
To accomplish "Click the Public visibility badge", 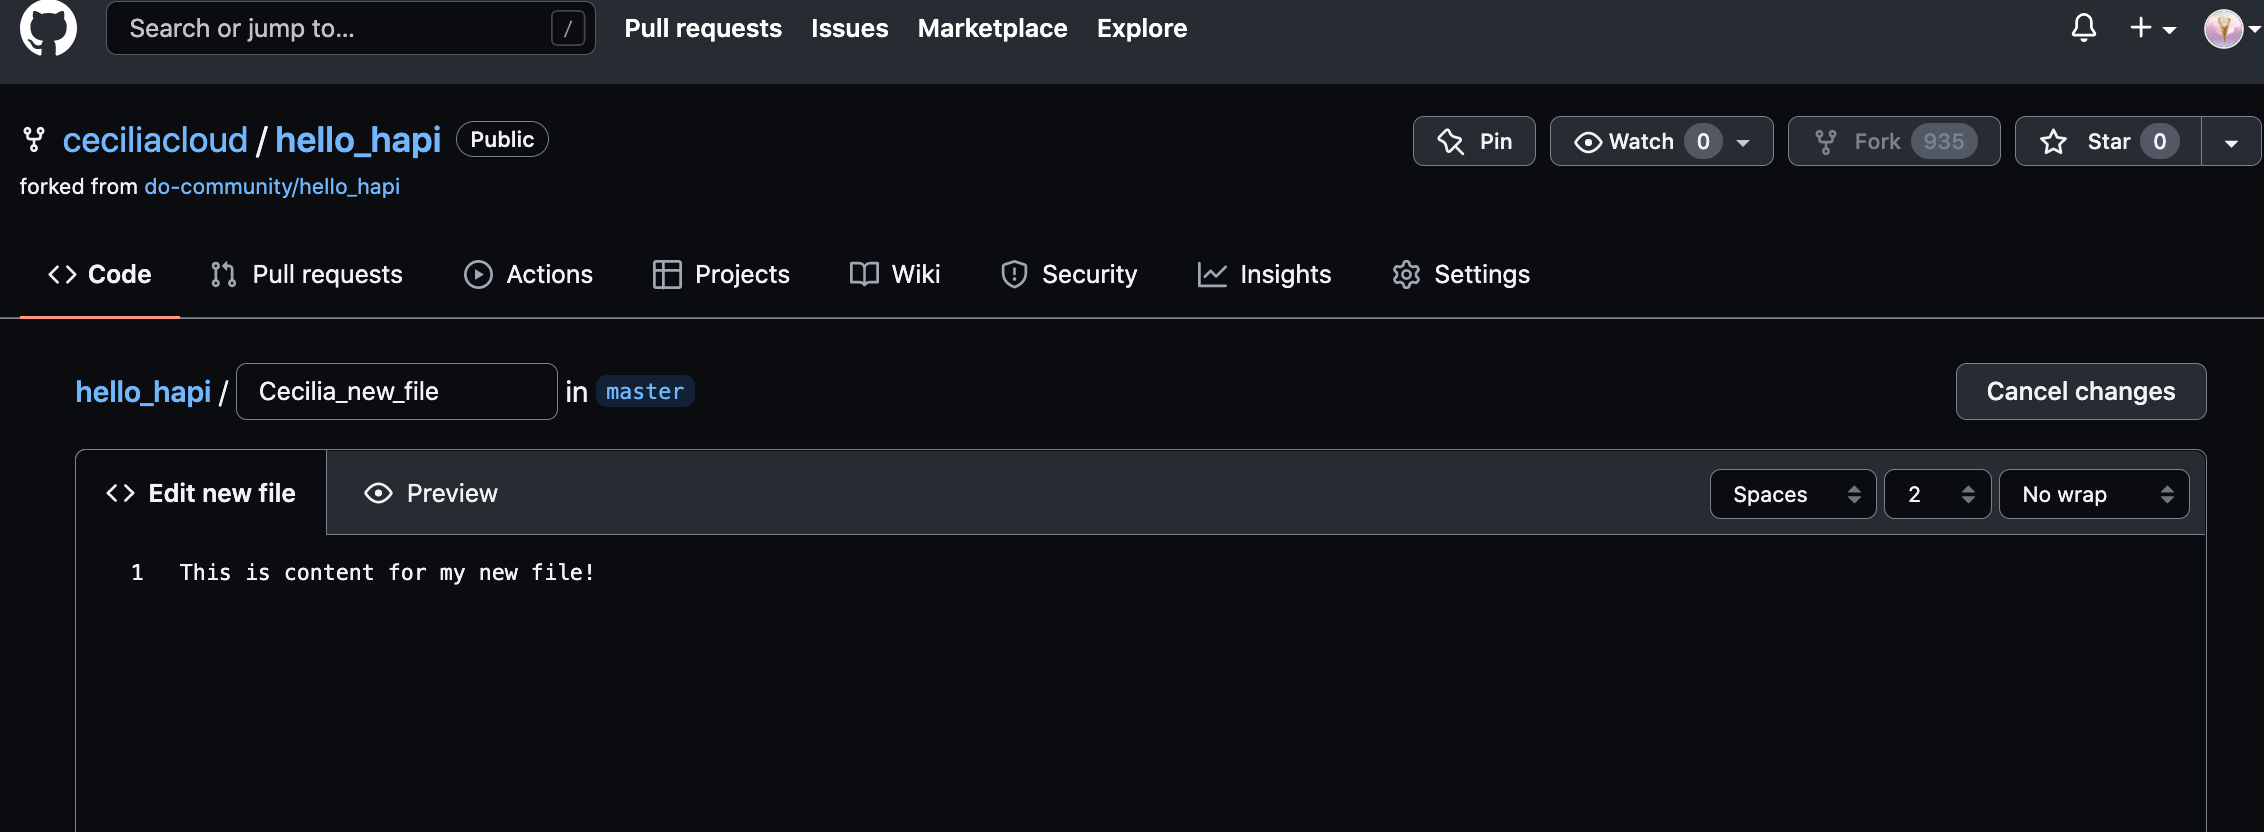I will click(x=502, y=139).
